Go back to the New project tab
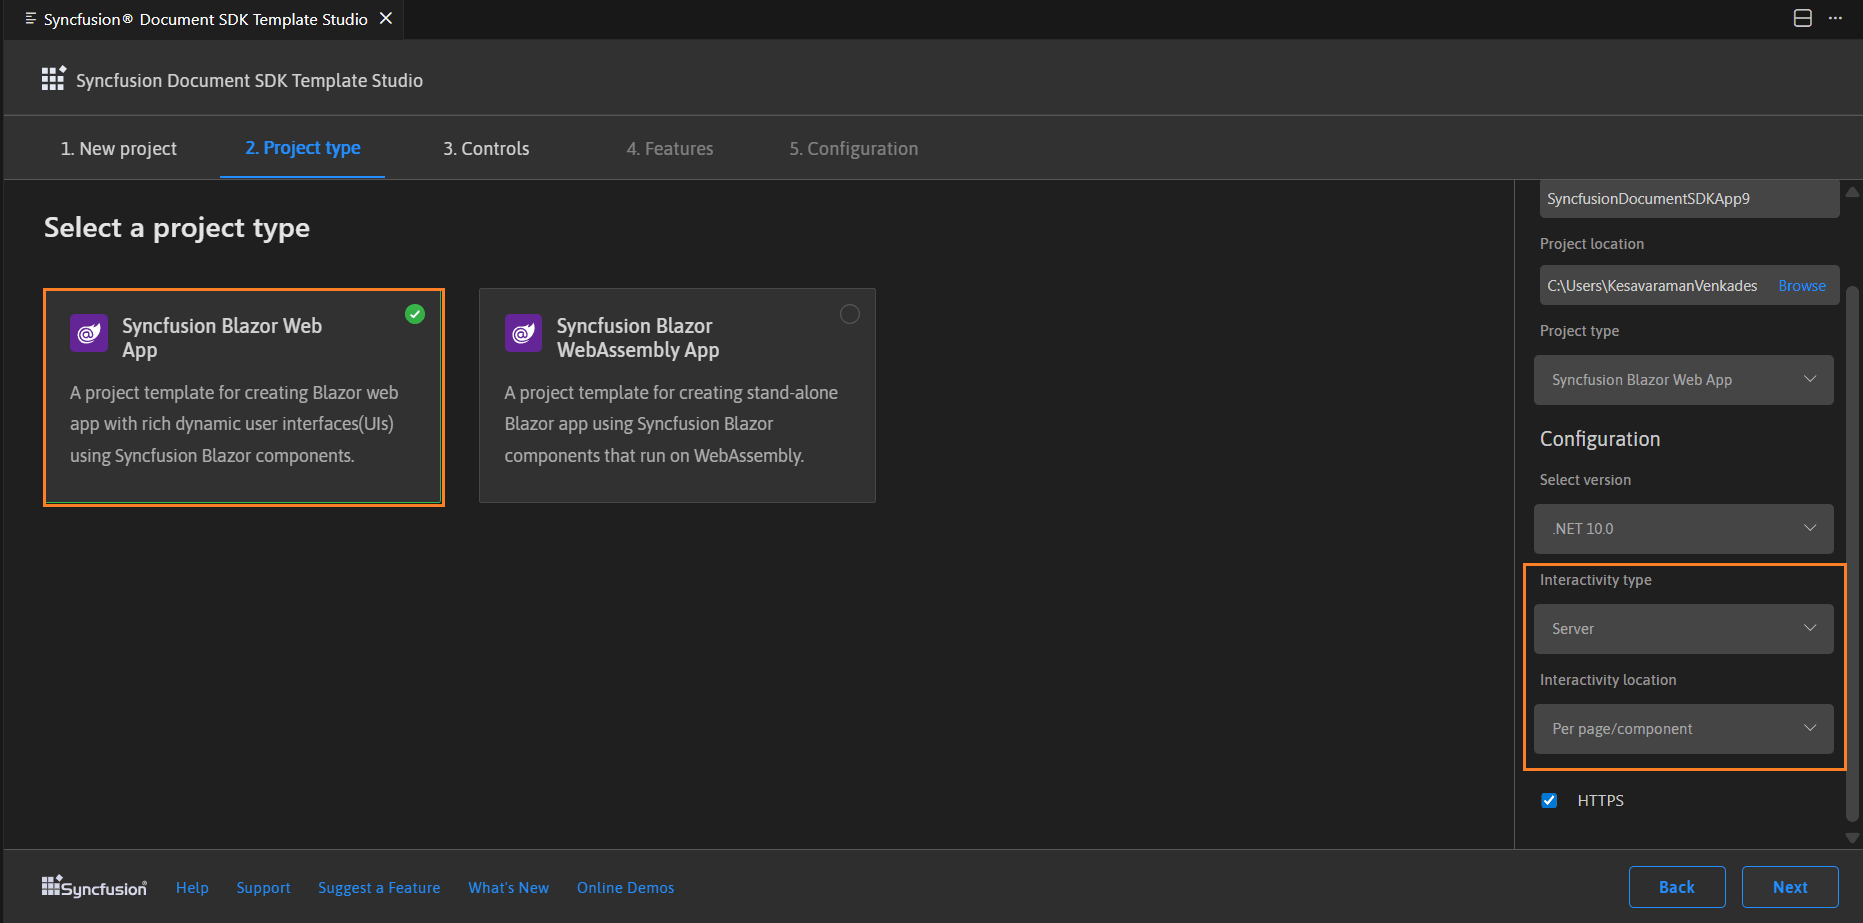1863x923 pixels. 118,148
